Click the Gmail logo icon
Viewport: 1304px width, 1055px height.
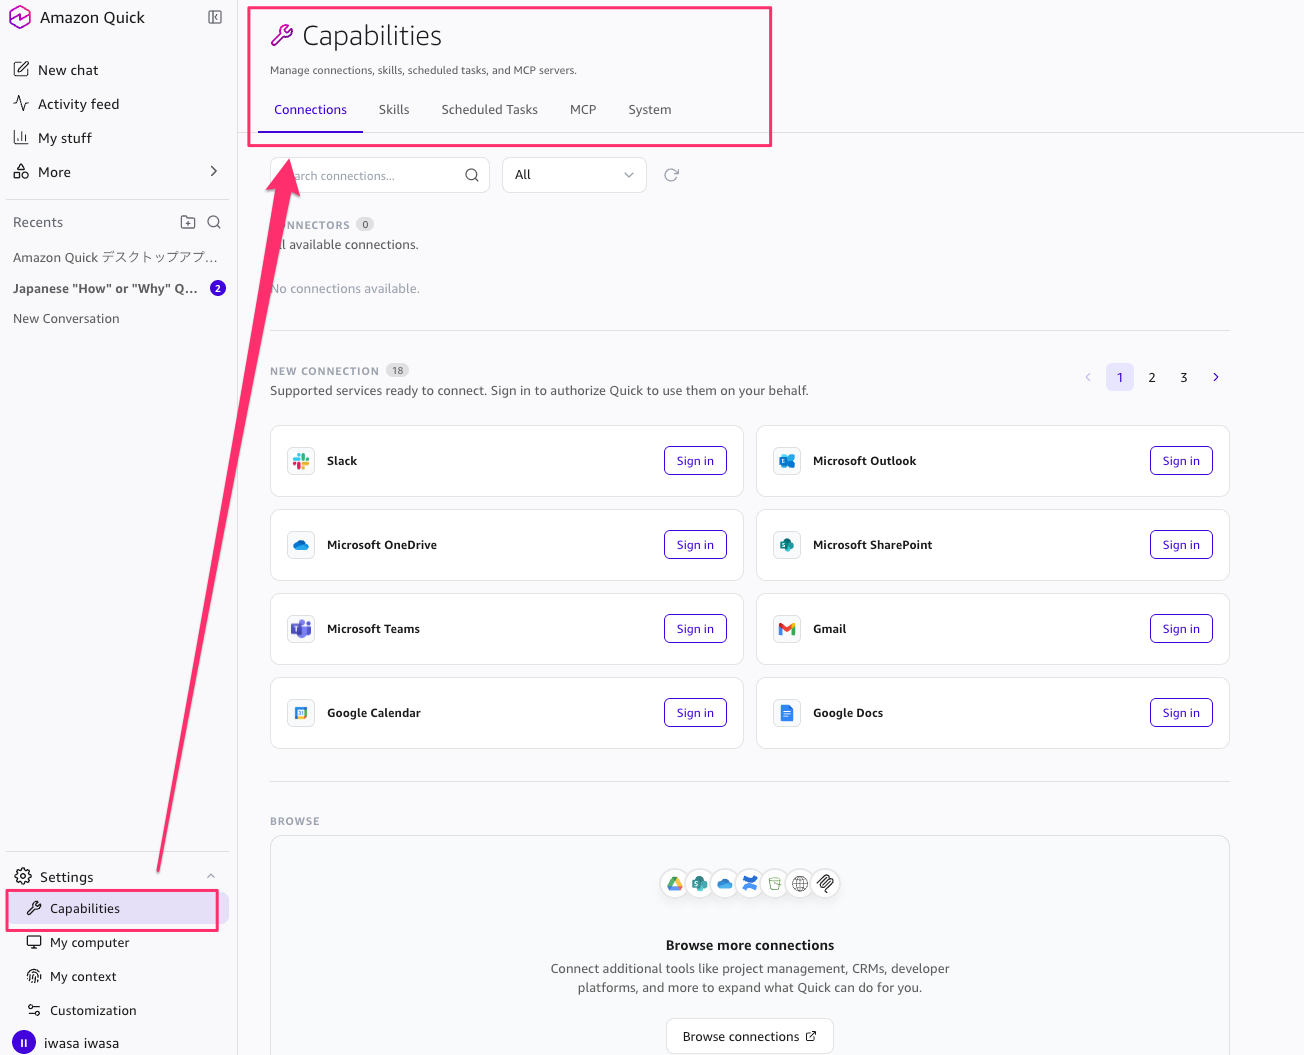tap(787, 629)
